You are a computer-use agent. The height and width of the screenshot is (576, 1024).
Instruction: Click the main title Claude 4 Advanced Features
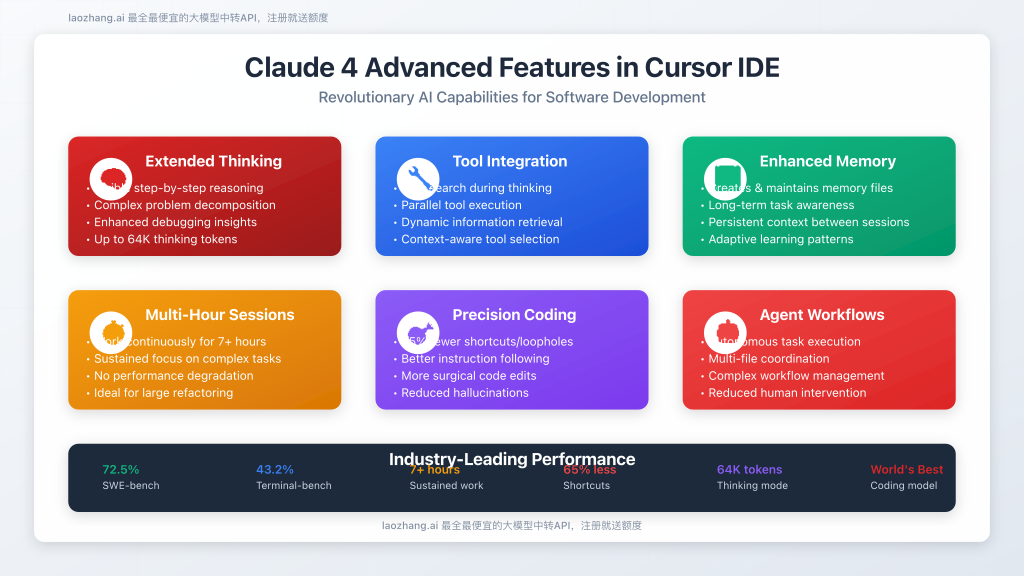point(512,67)
